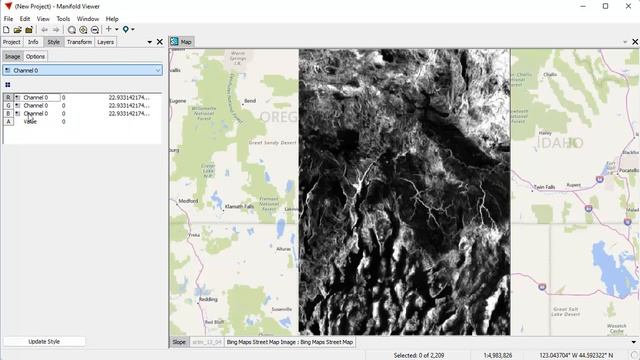Click the plus add tool icon

pyautogui.click(x=109, y=29)
